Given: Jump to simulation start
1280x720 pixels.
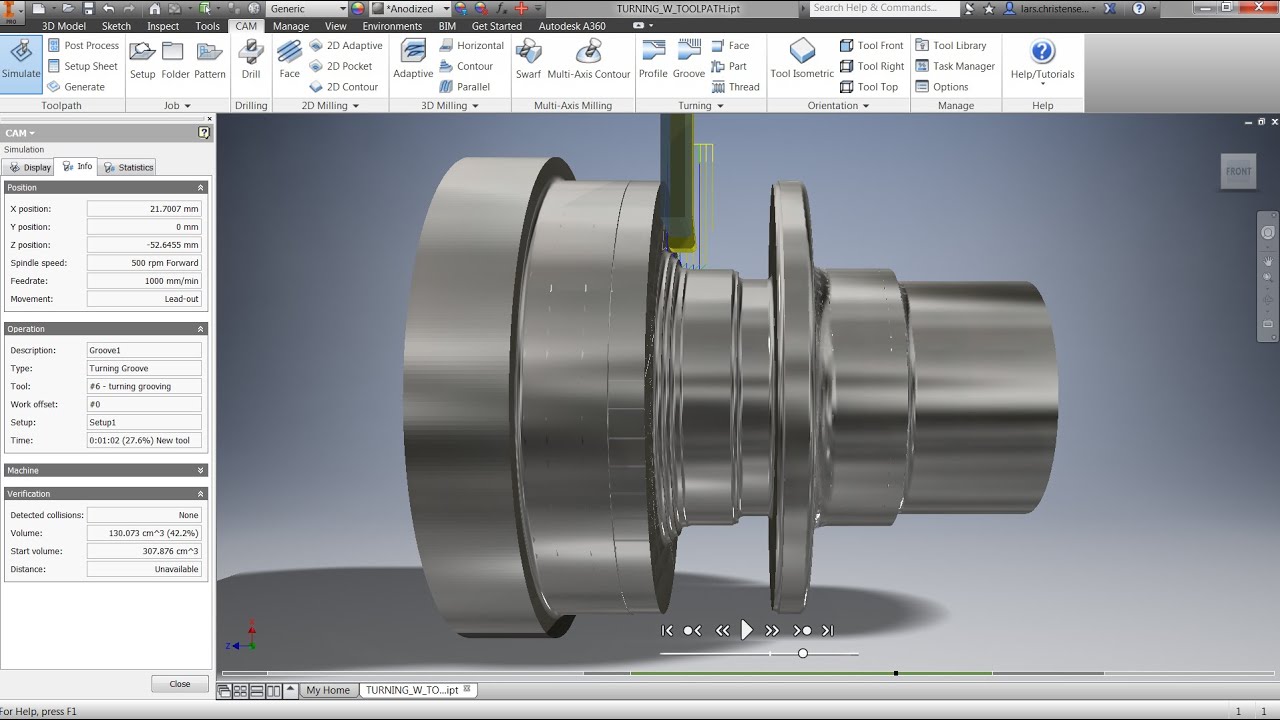Looking at the screenshot, I should (667, 630).
